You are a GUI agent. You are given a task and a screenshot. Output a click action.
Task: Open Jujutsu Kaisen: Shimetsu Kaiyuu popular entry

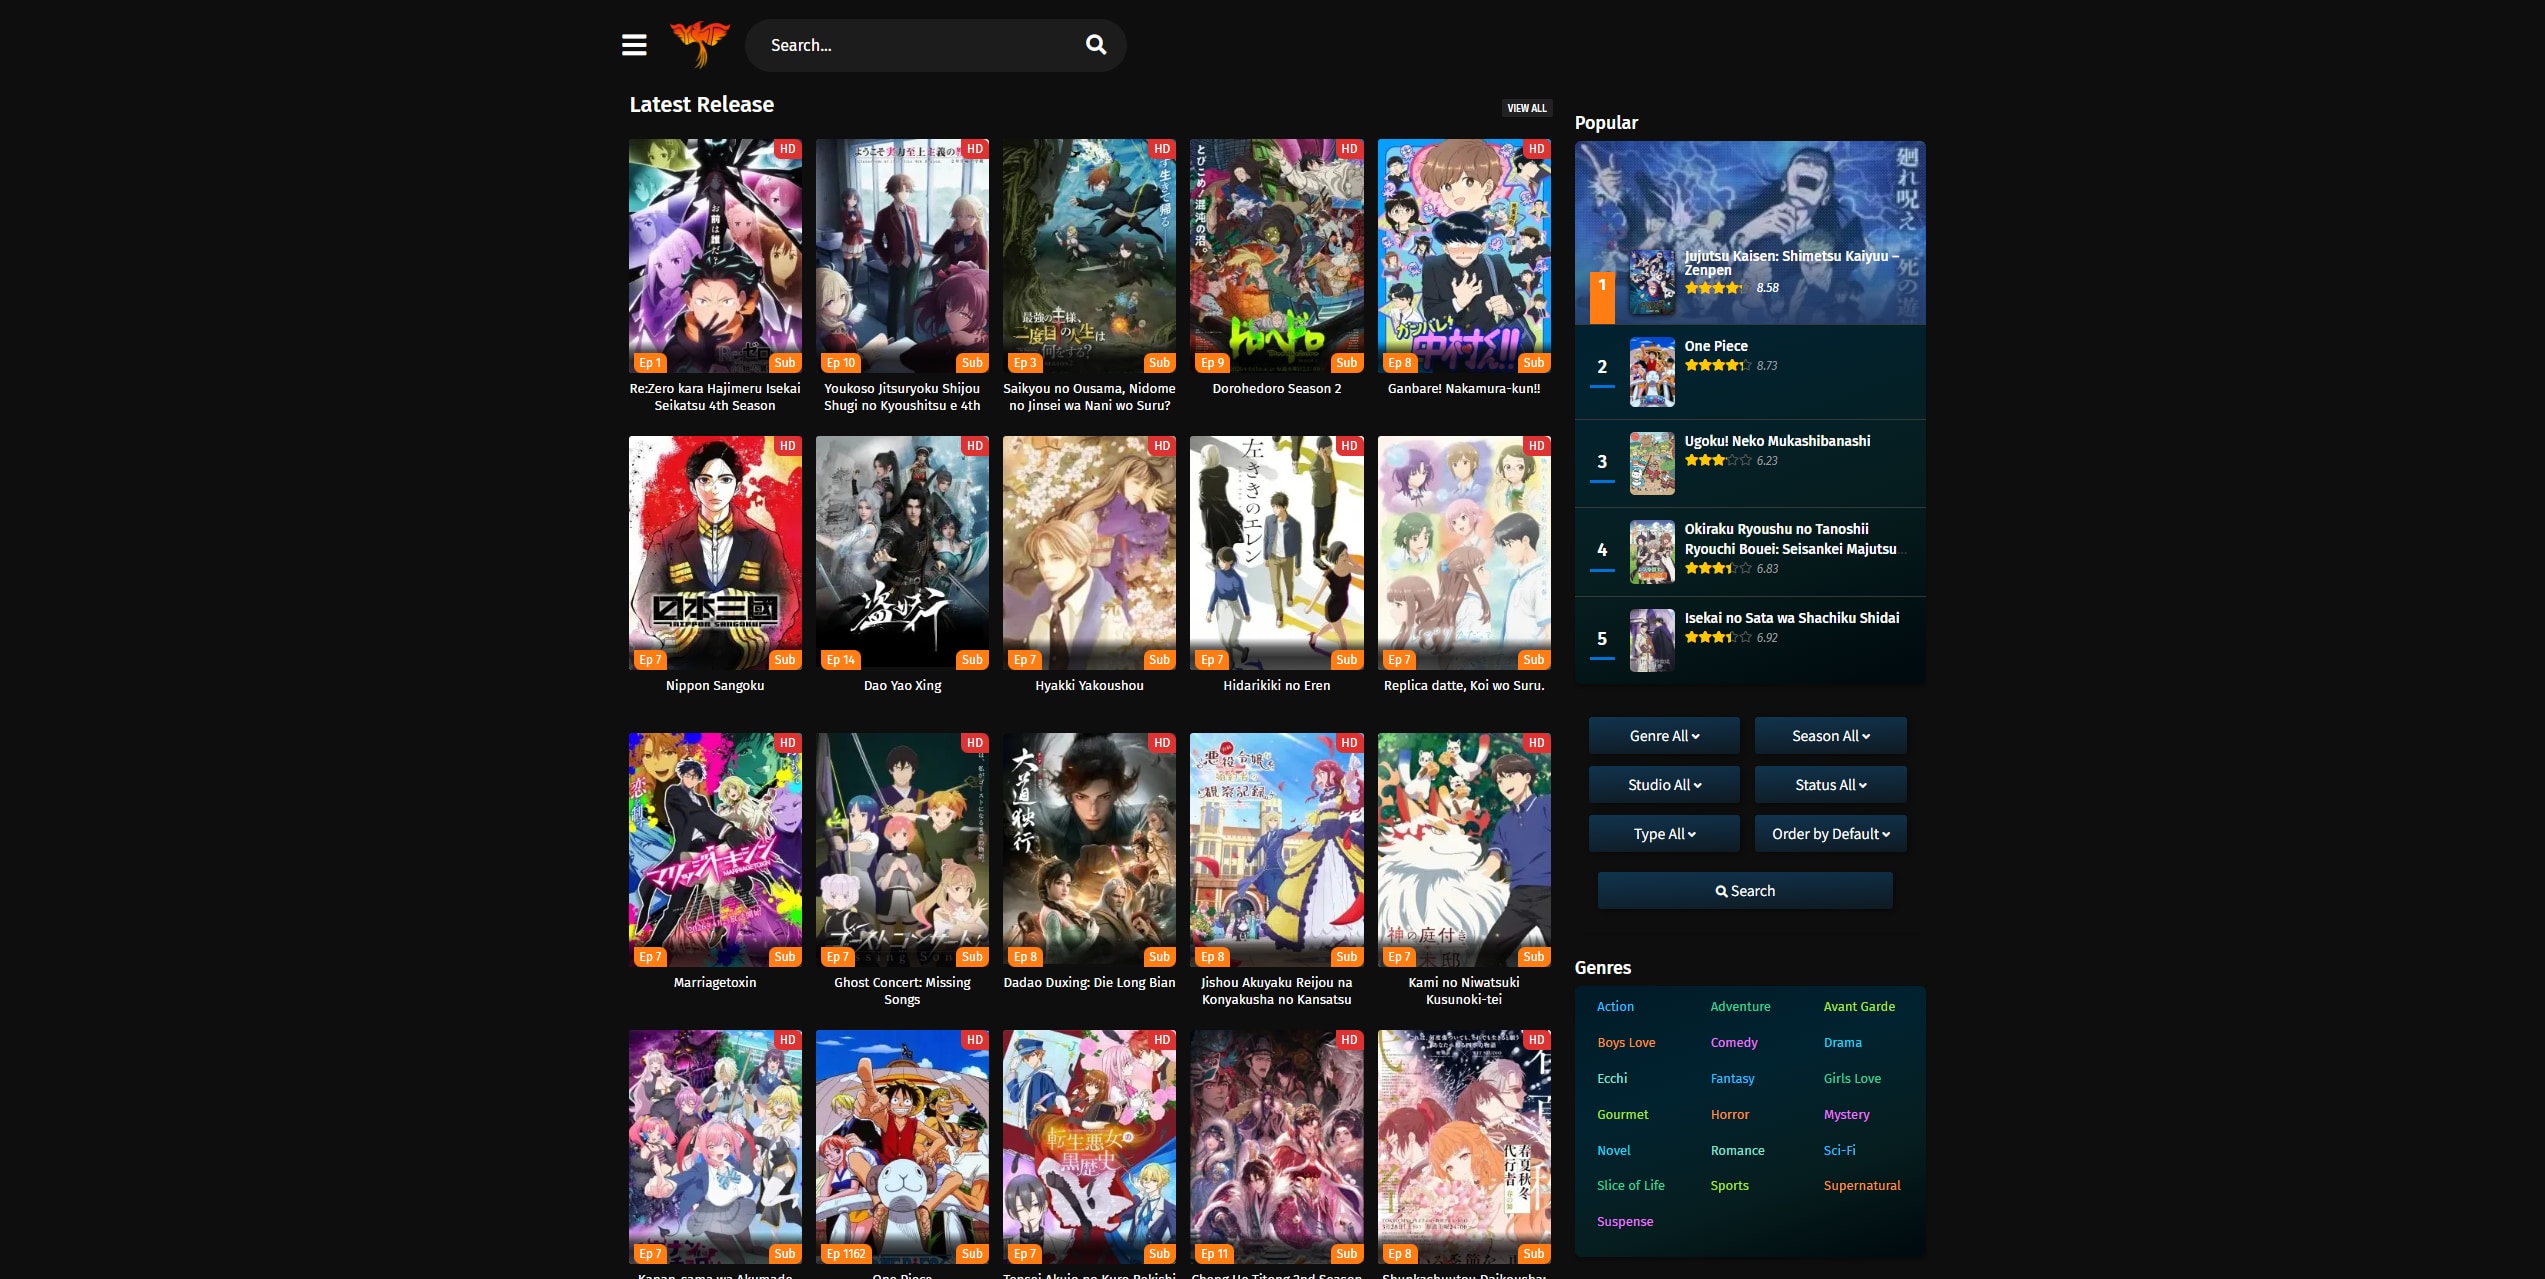pyautogui.click(x=1790, y=263)
